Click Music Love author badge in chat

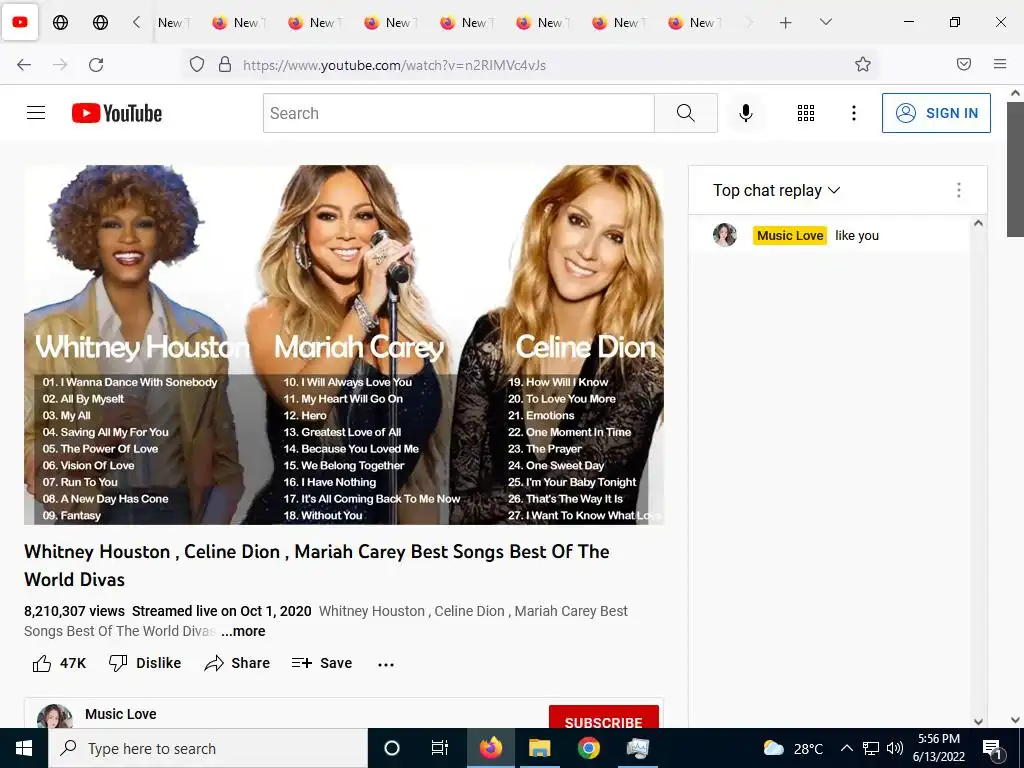790,236
